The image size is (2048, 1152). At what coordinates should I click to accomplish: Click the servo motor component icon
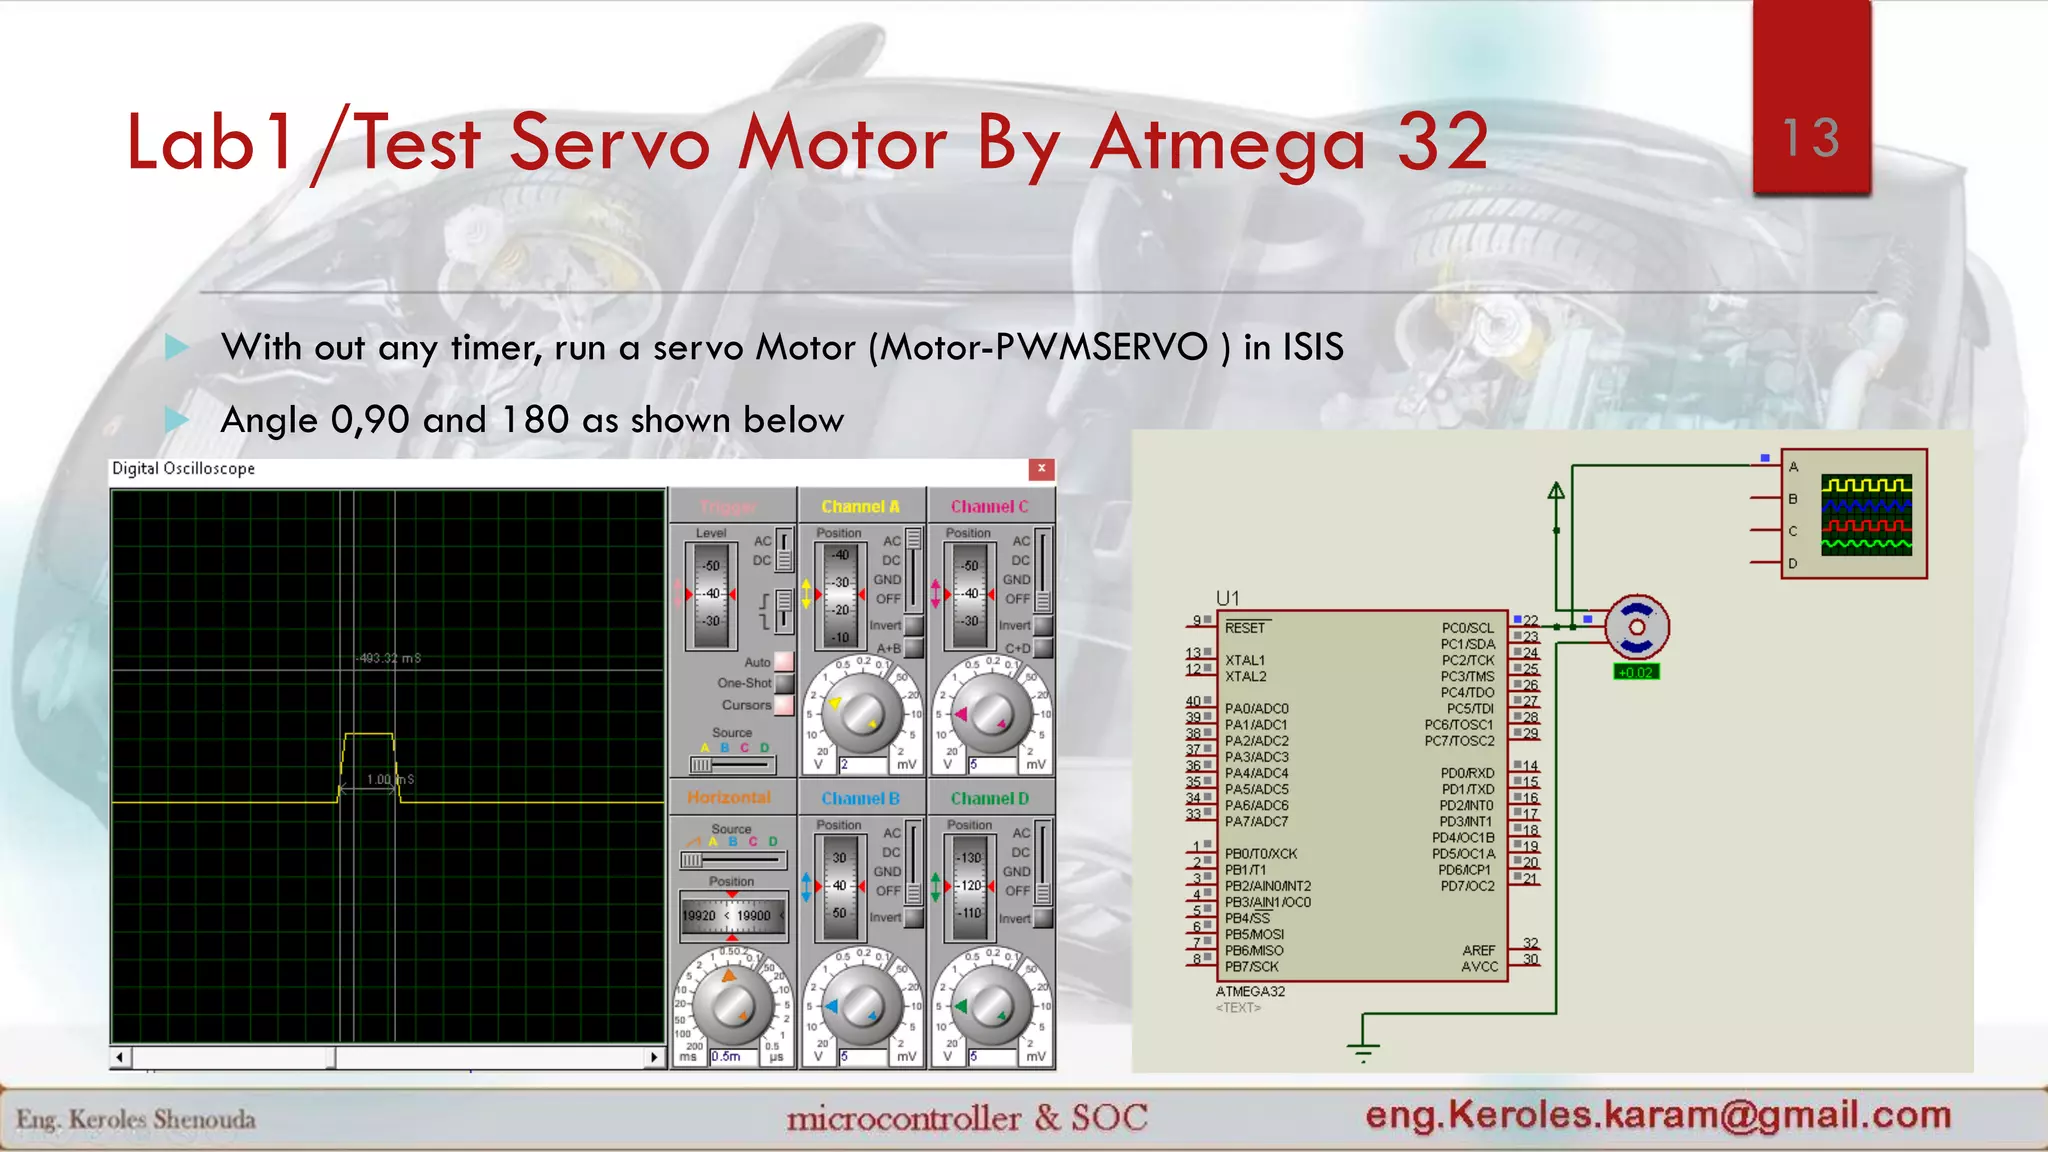click(1637, 628)
